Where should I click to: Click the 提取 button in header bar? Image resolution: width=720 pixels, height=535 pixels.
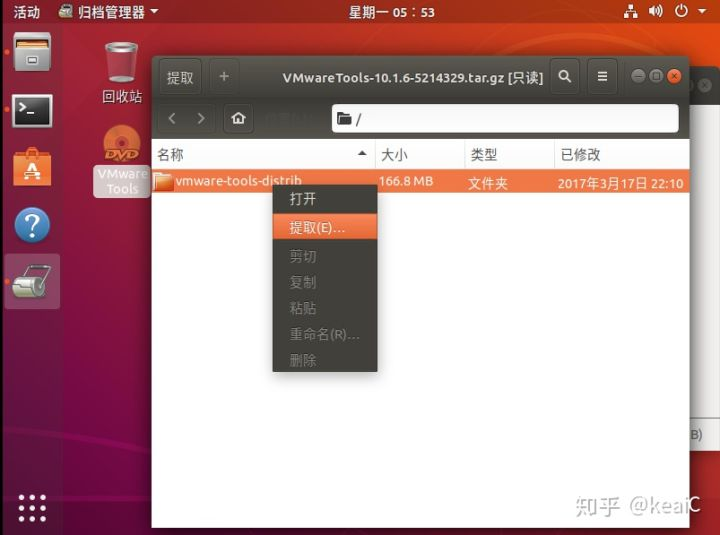click(x=180, y=77)
